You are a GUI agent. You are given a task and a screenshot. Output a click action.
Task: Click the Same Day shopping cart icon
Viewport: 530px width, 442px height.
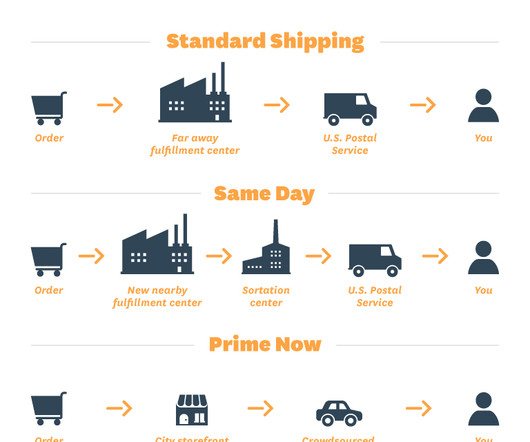click(x=49, y=260)
